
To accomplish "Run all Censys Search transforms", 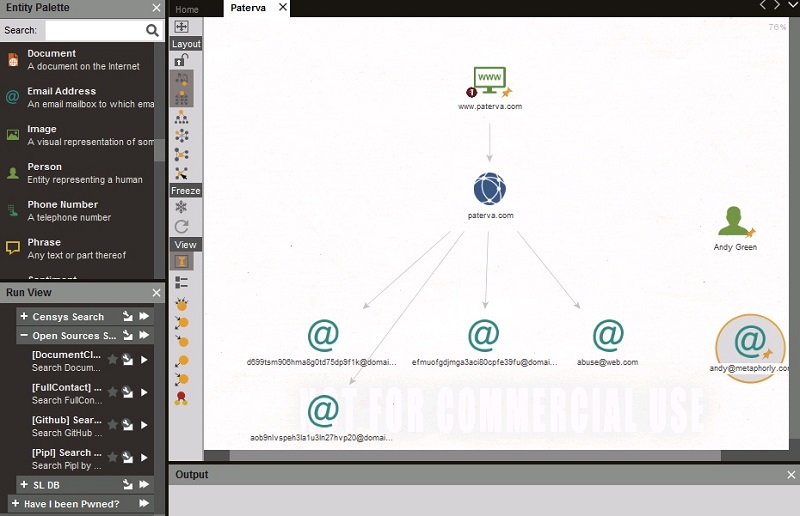I will point(144,316).
